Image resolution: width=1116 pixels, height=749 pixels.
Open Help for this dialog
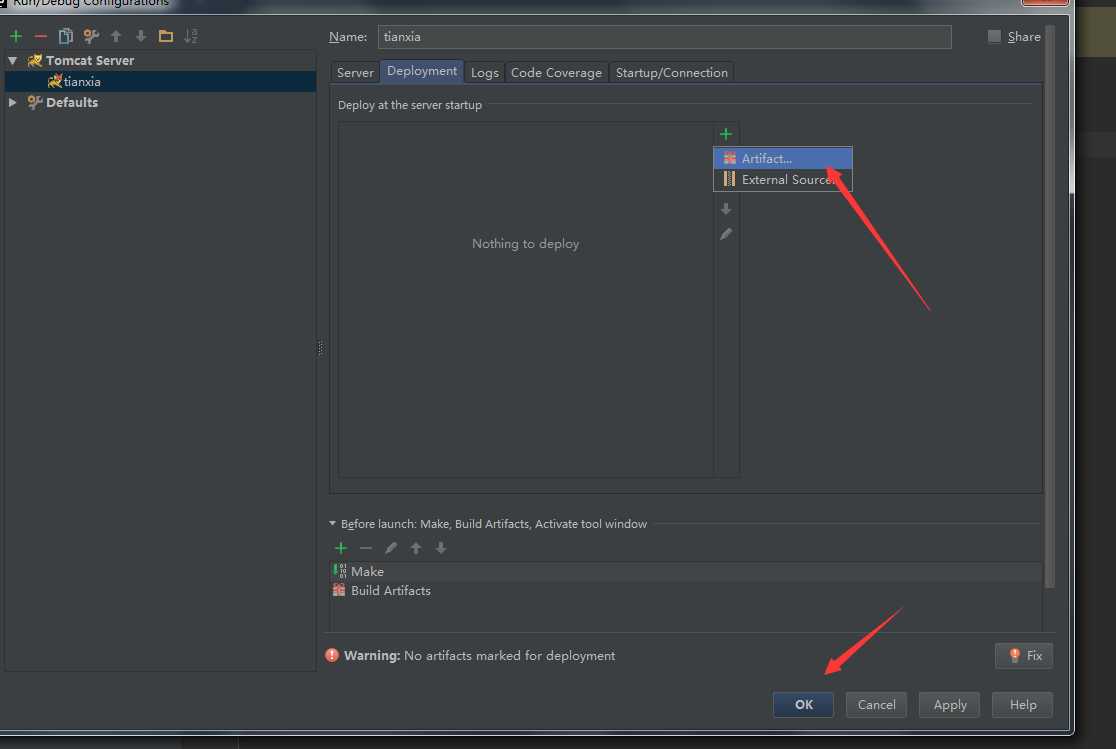[1023, 705]
